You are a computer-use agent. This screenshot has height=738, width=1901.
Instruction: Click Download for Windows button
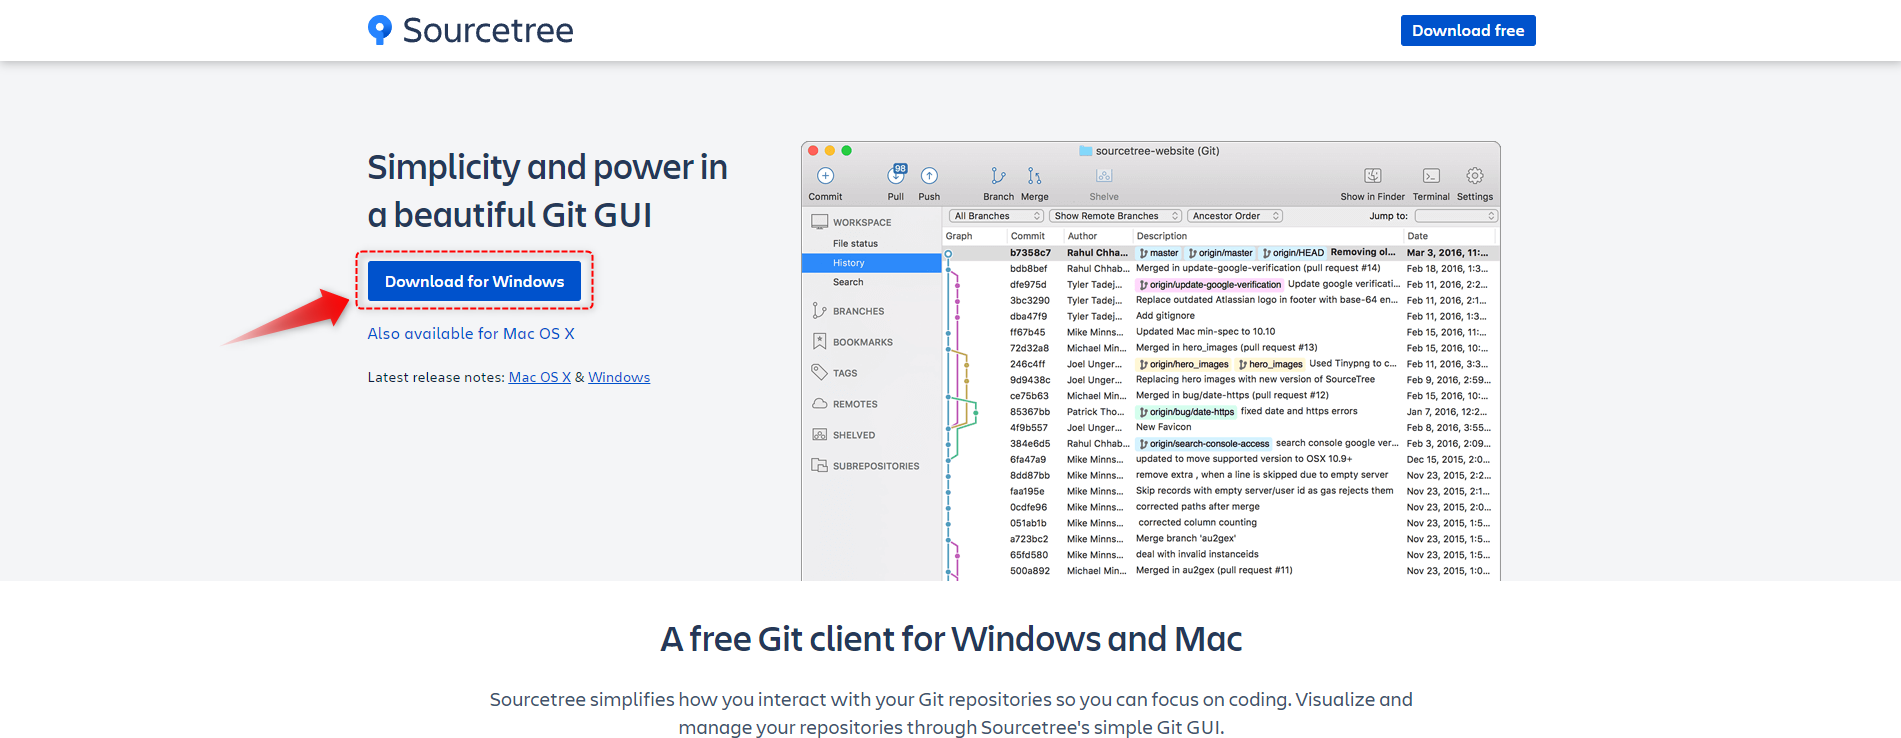(474, 281)
